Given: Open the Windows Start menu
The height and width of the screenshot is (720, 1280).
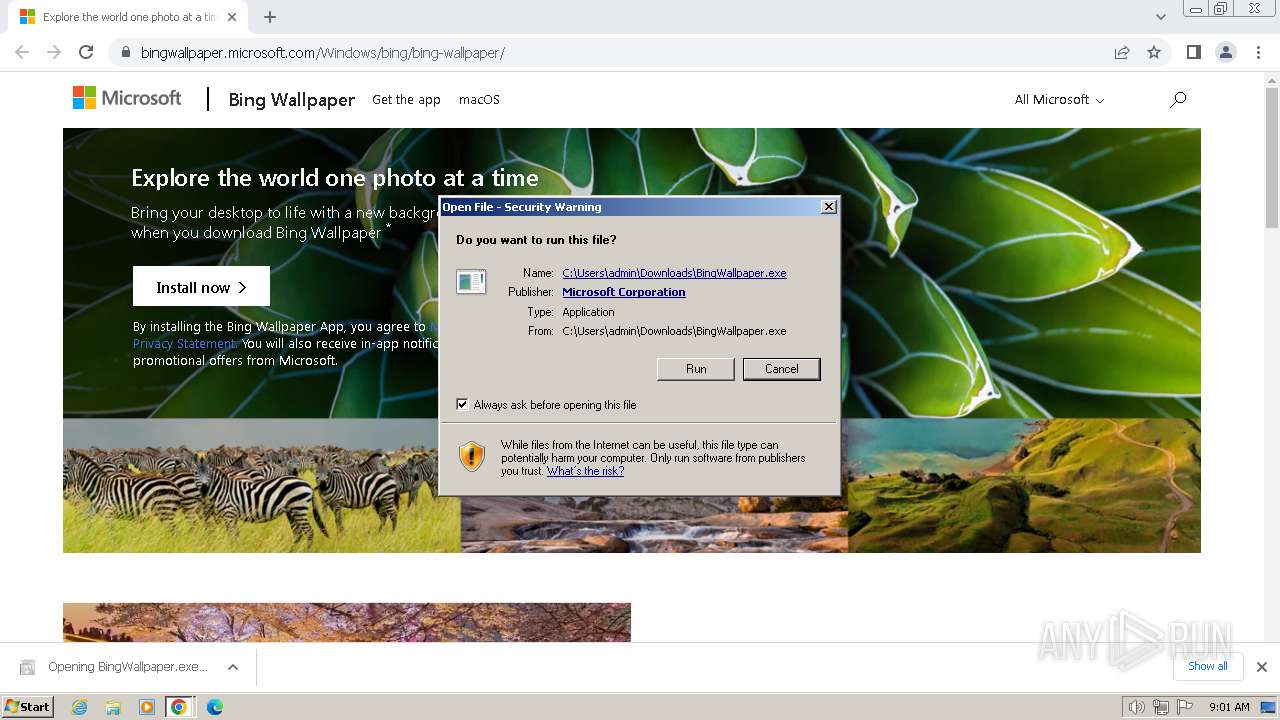Looking at the screenshot, I should 27,706.
